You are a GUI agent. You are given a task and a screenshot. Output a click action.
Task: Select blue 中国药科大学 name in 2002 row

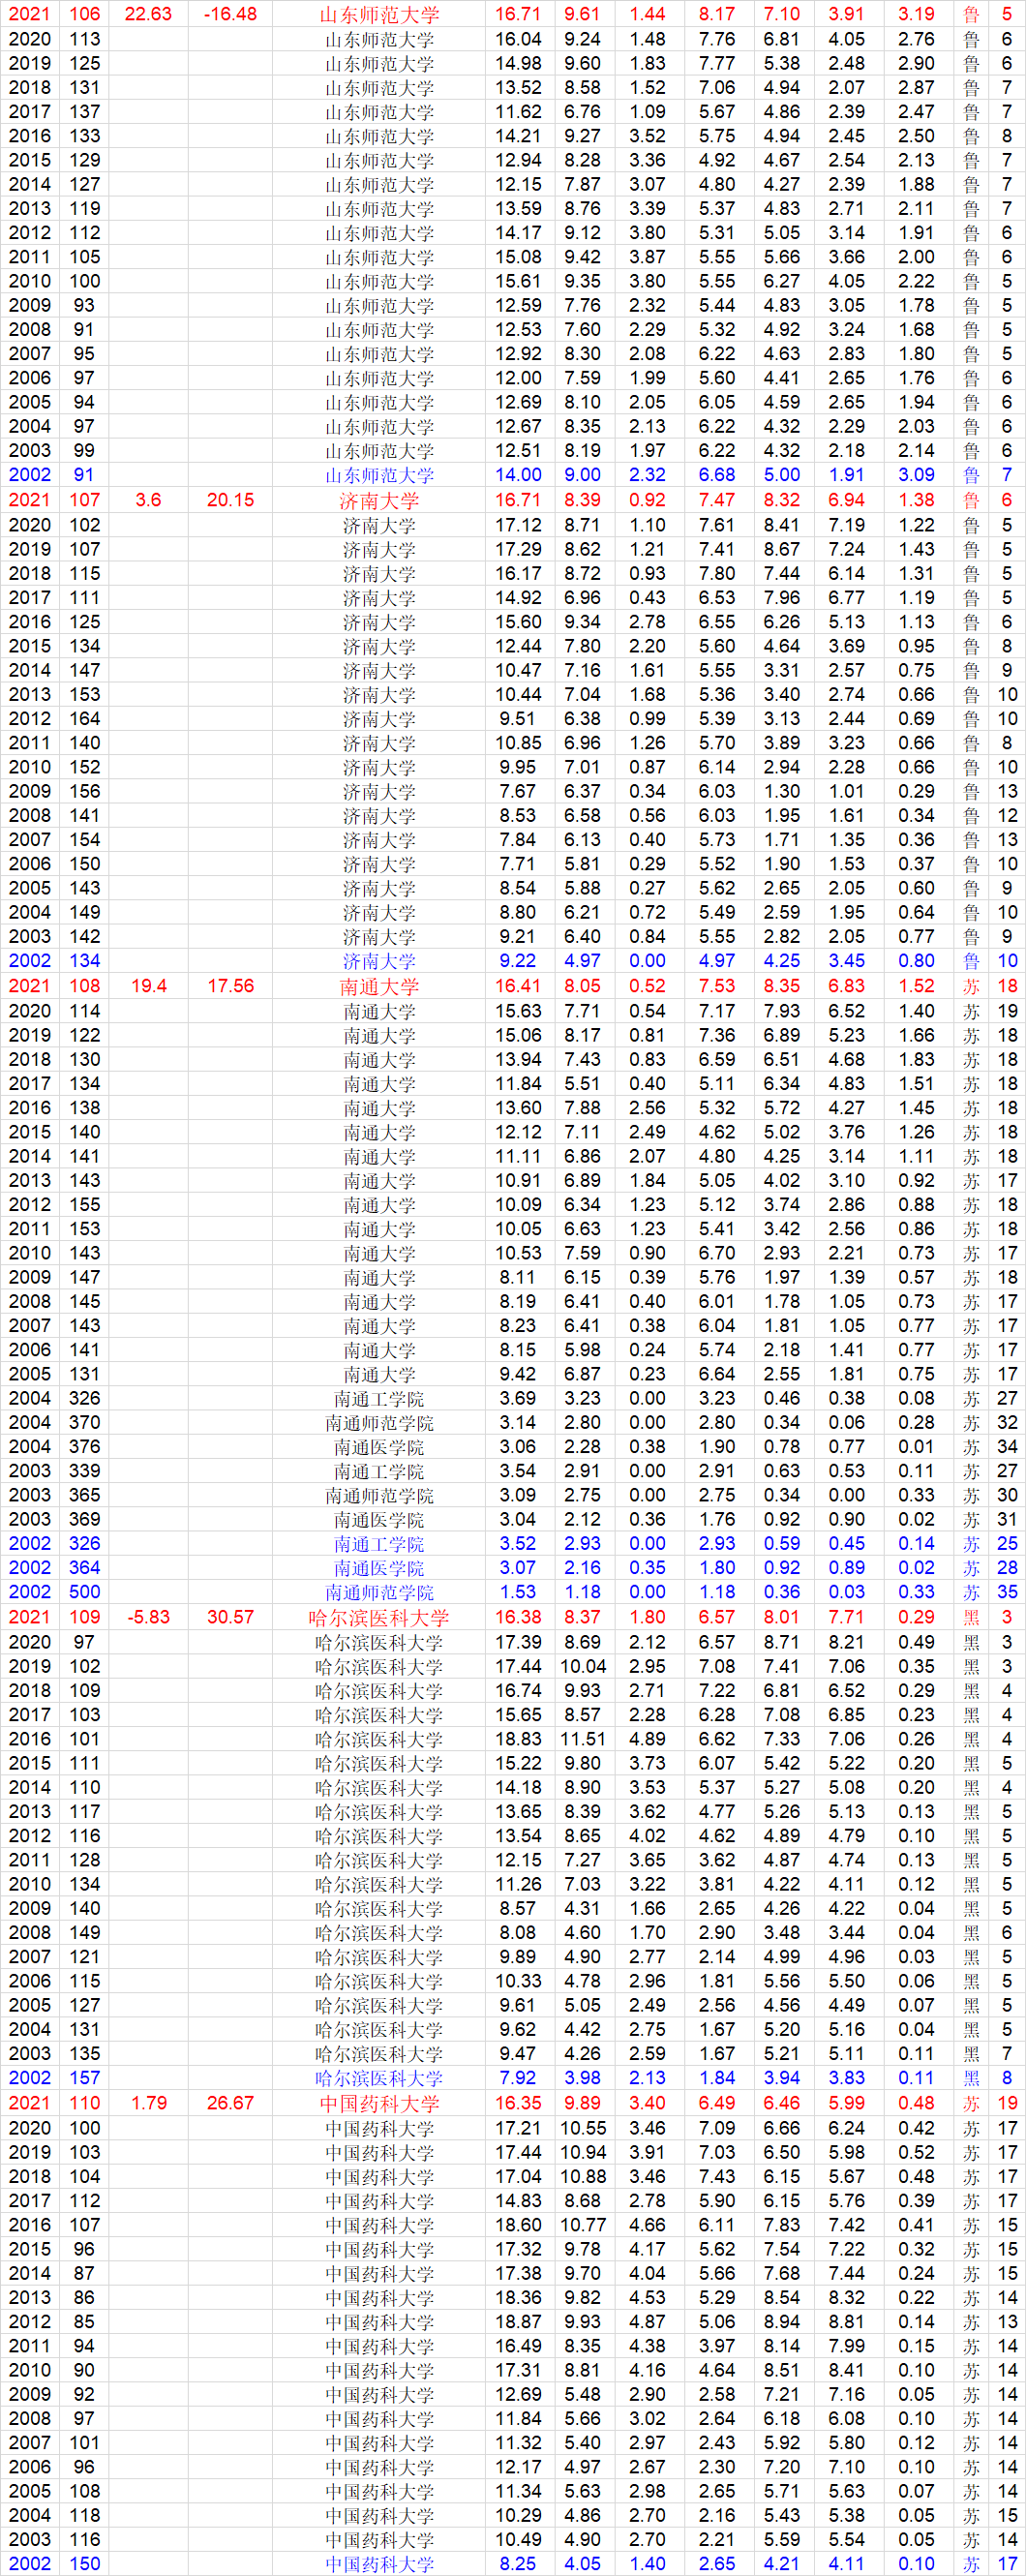(379, 2564)
